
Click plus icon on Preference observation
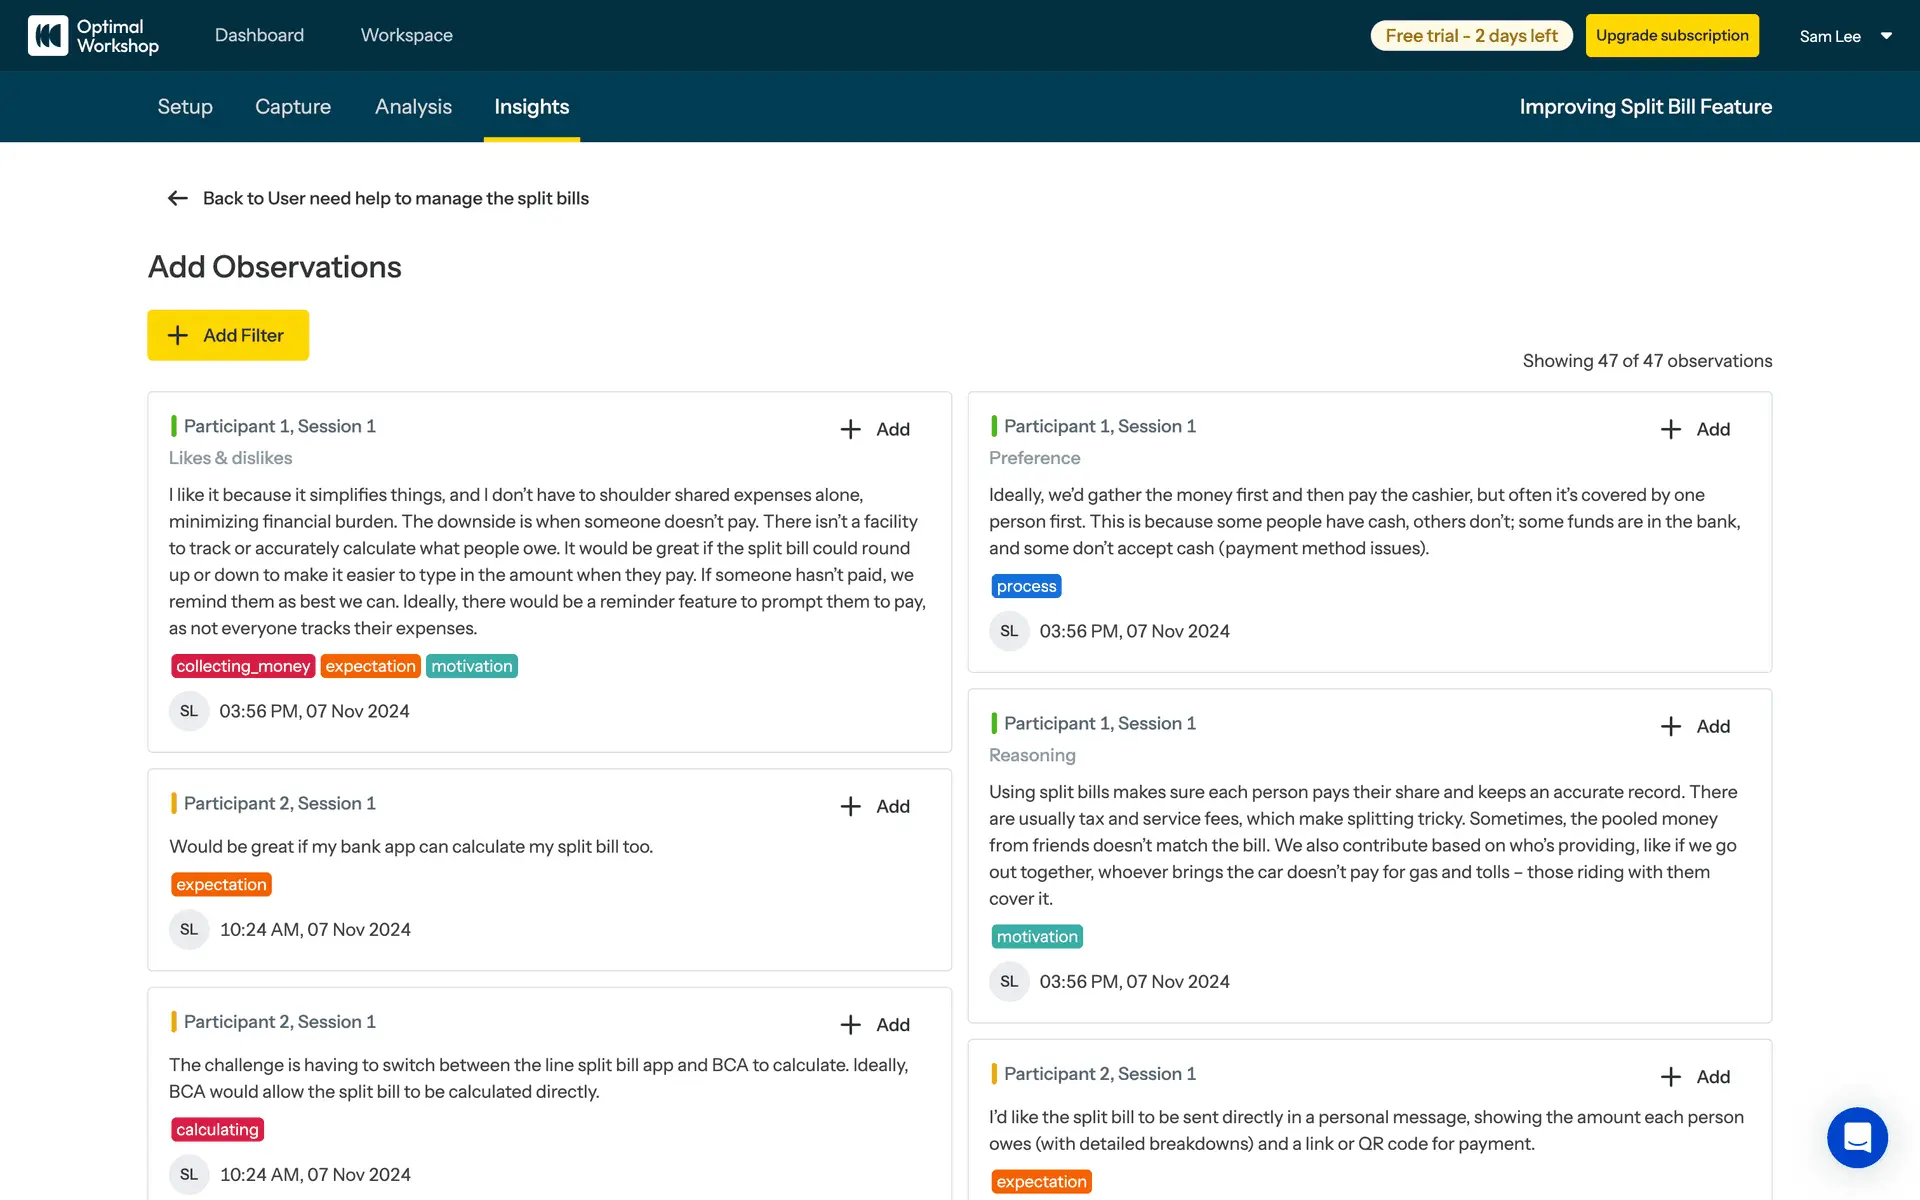[x=1671, y=429]
